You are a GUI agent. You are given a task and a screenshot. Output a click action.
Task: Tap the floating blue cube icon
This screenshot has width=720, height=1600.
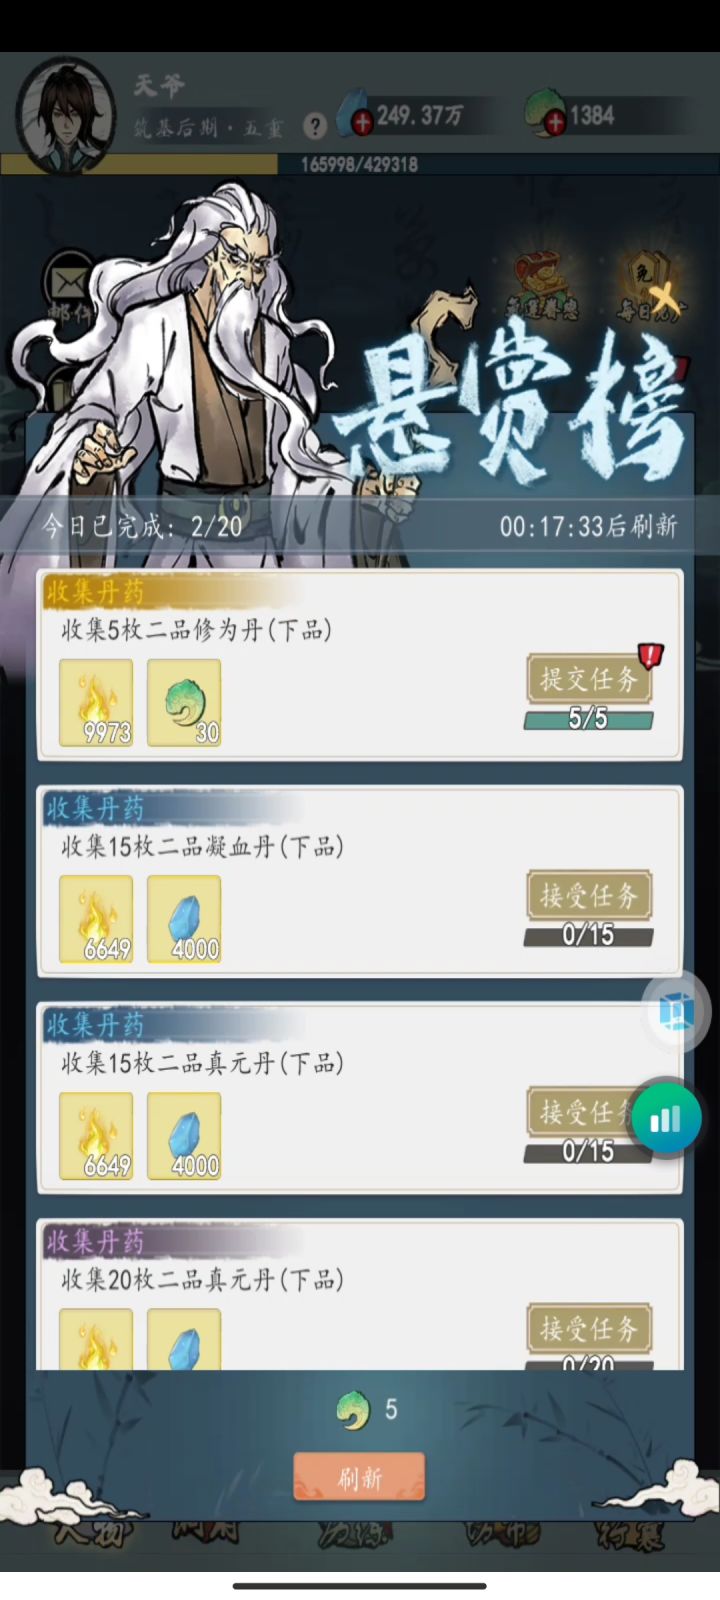677,1012
